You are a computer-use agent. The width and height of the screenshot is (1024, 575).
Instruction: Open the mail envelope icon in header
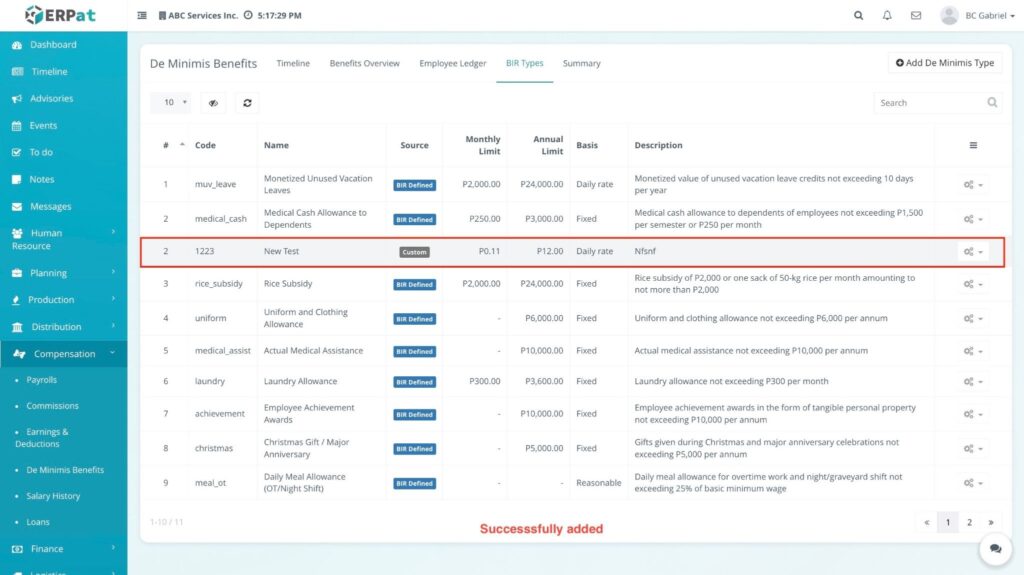click(916, 16)
